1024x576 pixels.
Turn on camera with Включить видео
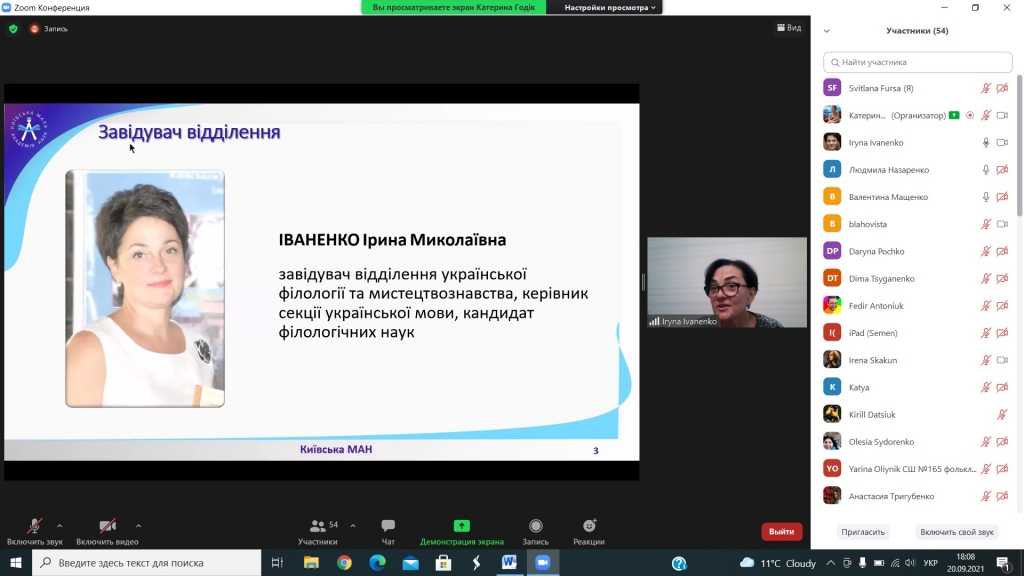107,527
